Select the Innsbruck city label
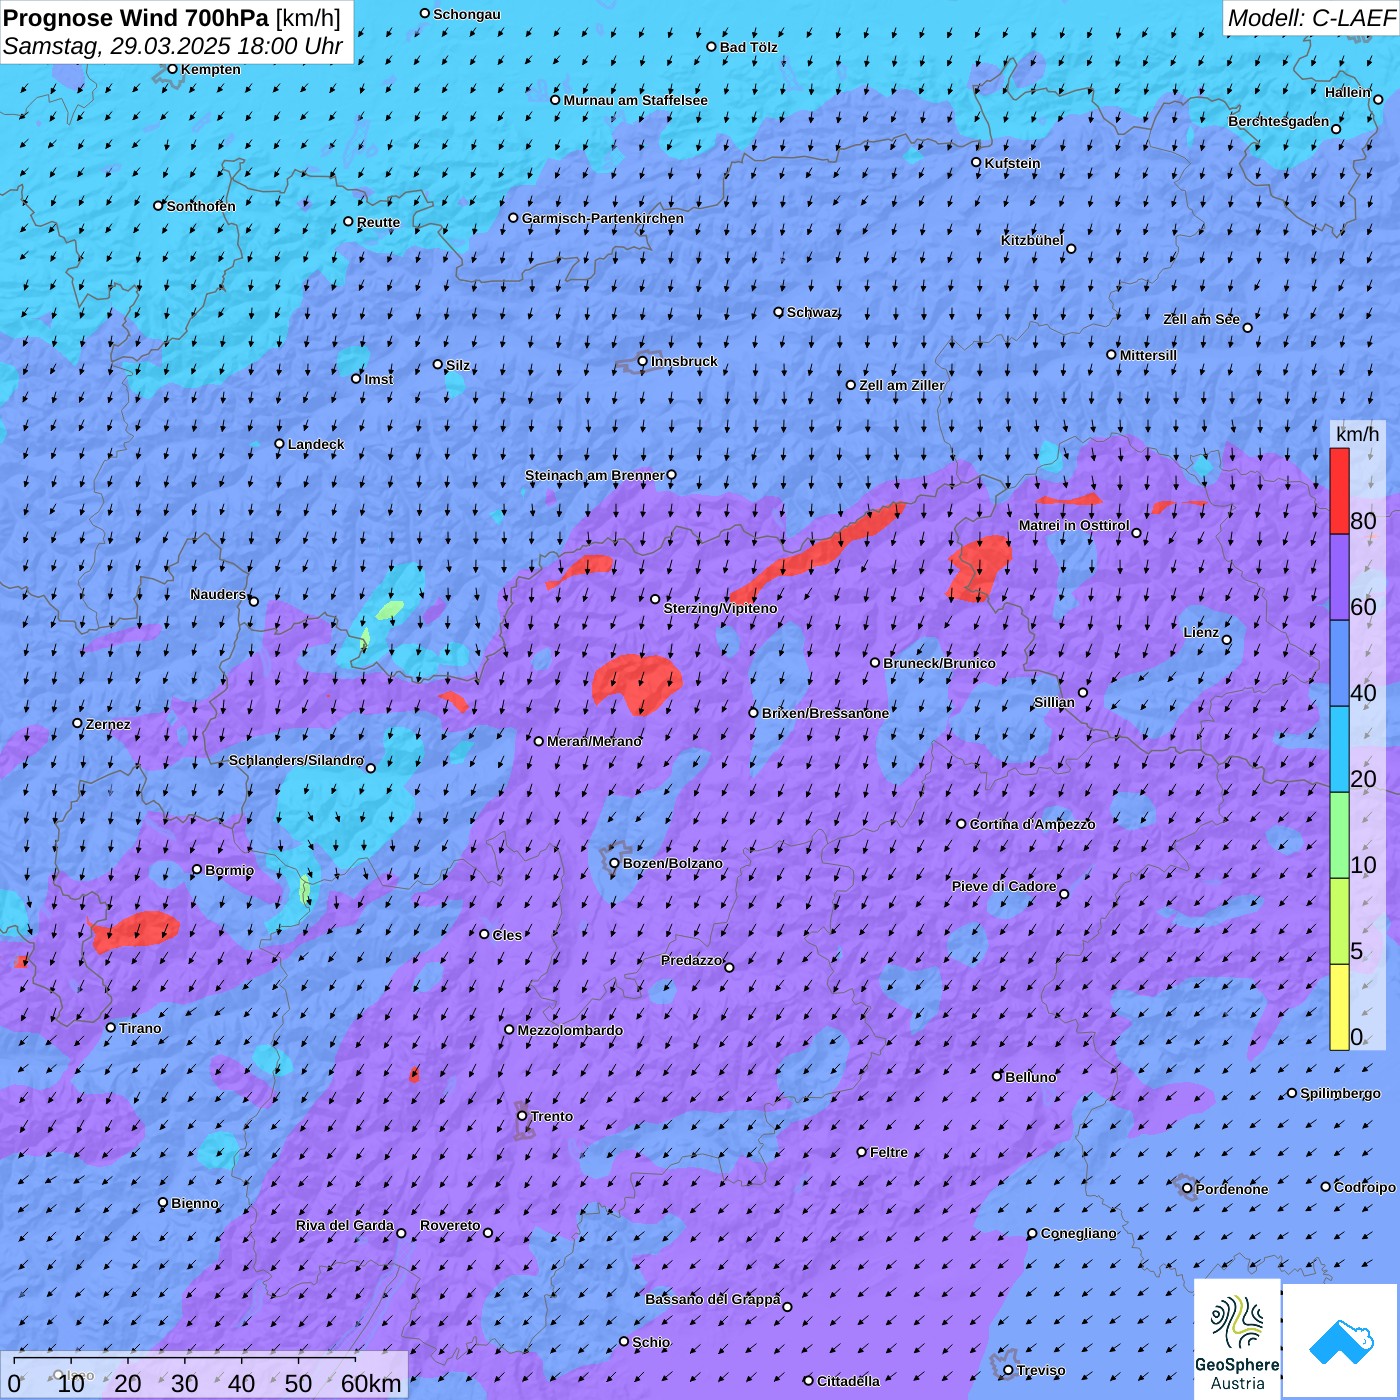This screenshot has height=1400, width=1400. [684, 361]
